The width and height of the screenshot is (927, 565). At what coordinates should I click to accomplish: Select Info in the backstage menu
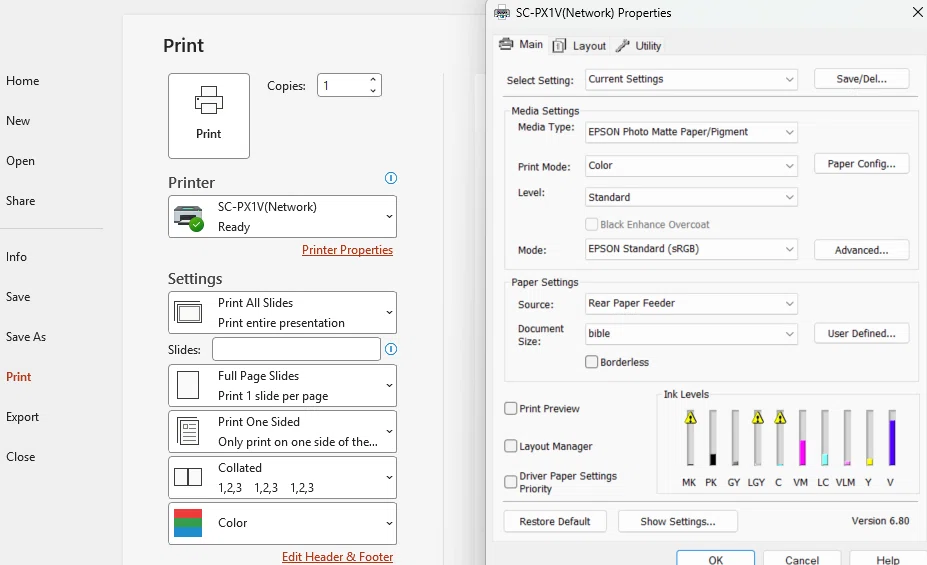[16, 256]
